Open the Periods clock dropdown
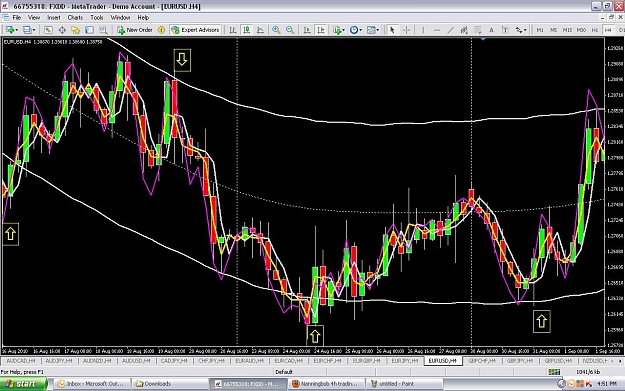The height and width of the screenshot is (391, 625). [x=356, y=30]
